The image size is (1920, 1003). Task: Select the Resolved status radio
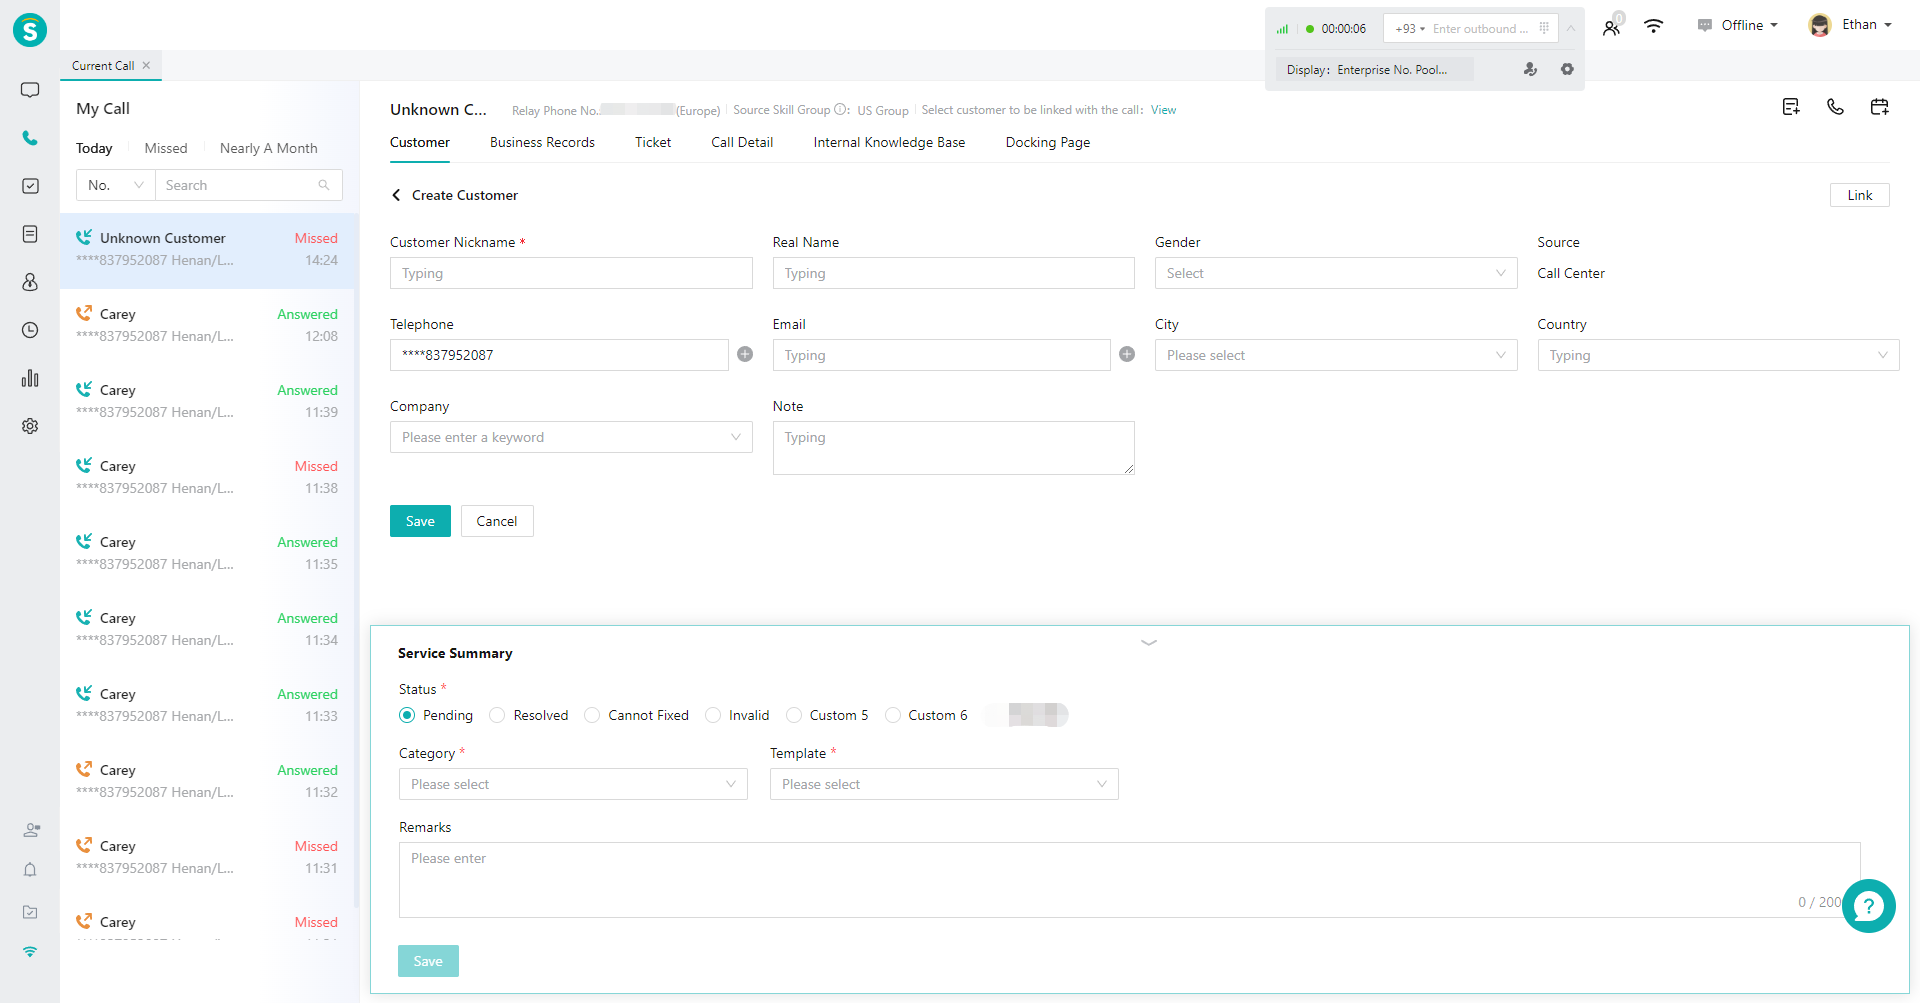(497, 715)
